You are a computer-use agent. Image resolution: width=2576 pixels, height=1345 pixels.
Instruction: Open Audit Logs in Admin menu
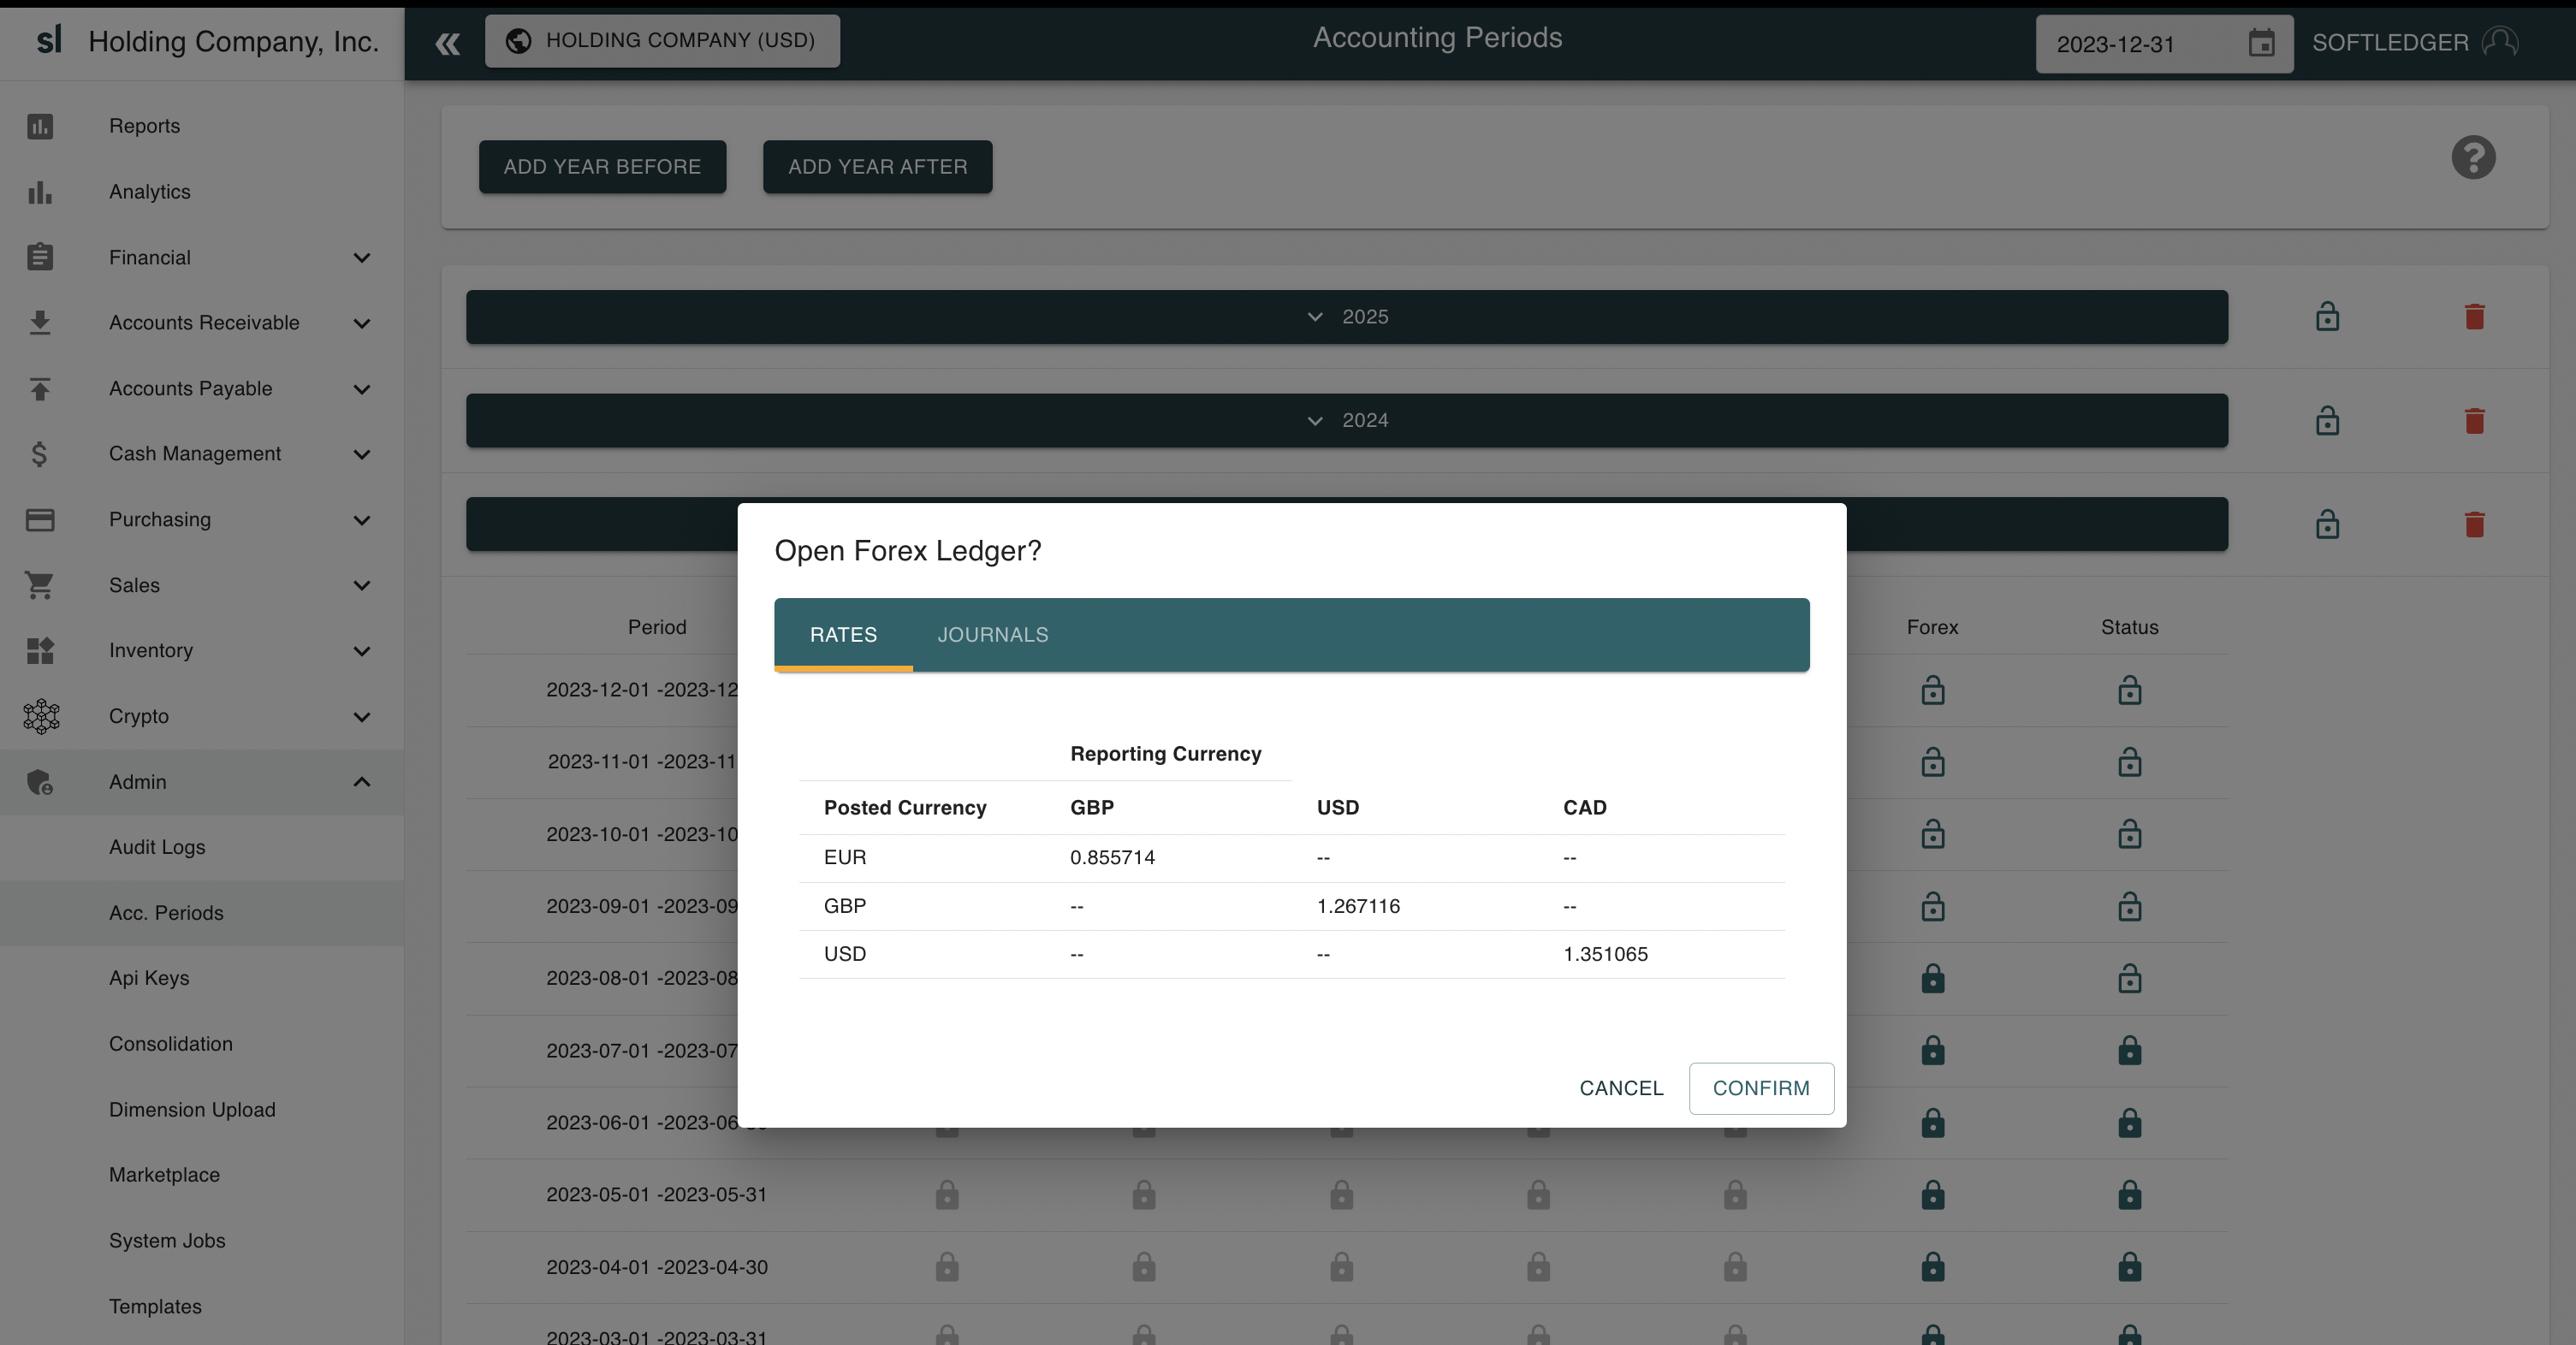coord(157,848)
